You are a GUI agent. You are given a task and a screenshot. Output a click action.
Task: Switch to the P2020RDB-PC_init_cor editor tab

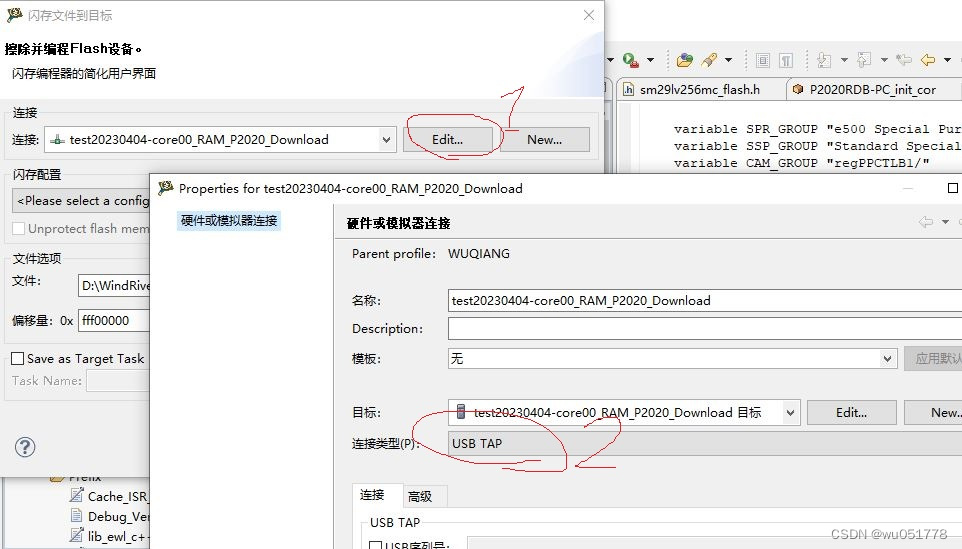pos(872,90)
